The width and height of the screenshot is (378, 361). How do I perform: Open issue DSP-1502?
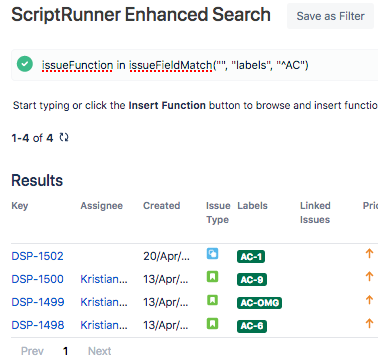click(x=37, y=256)
